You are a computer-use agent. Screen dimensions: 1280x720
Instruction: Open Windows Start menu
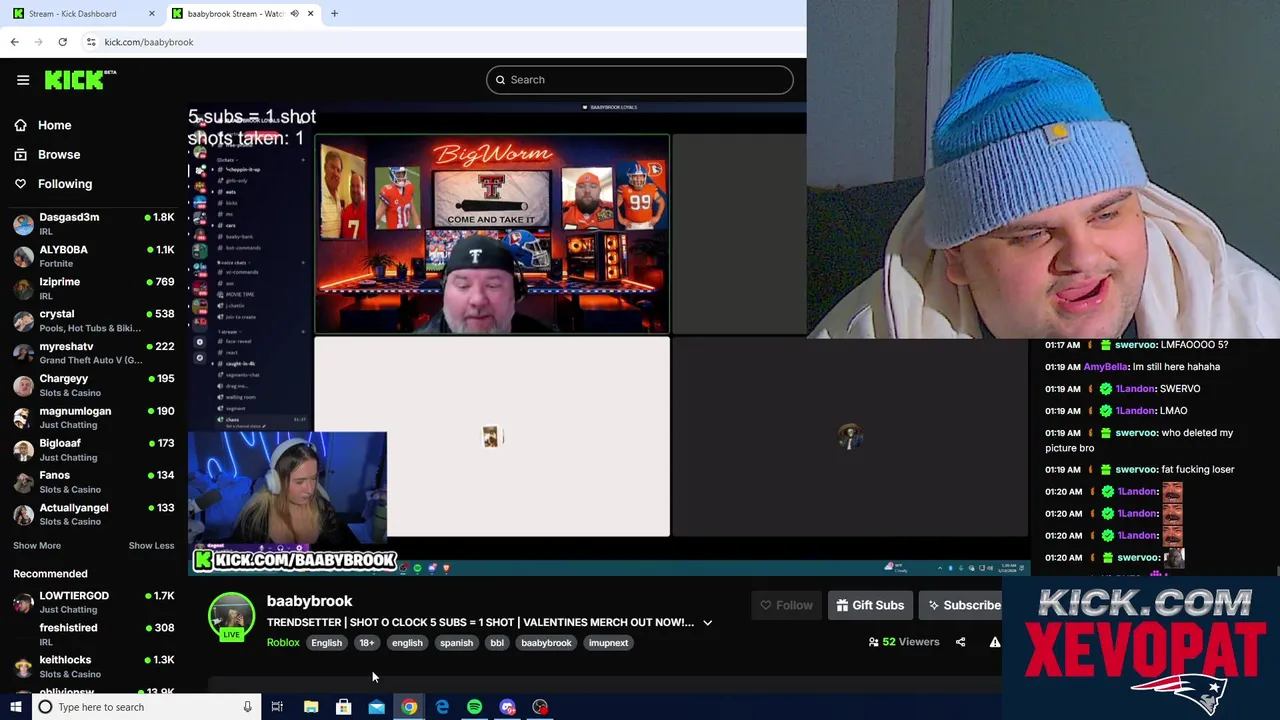pyautogui.click(x=15, y=707)
